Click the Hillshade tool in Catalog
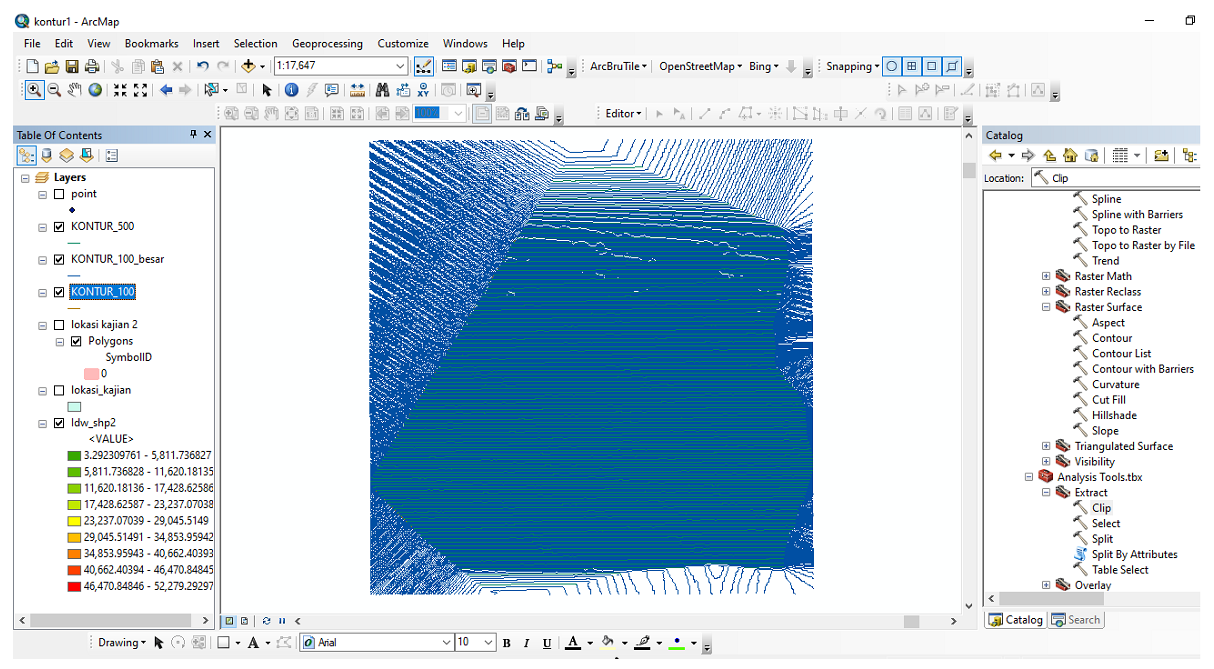 click(x=1115, y=415)
